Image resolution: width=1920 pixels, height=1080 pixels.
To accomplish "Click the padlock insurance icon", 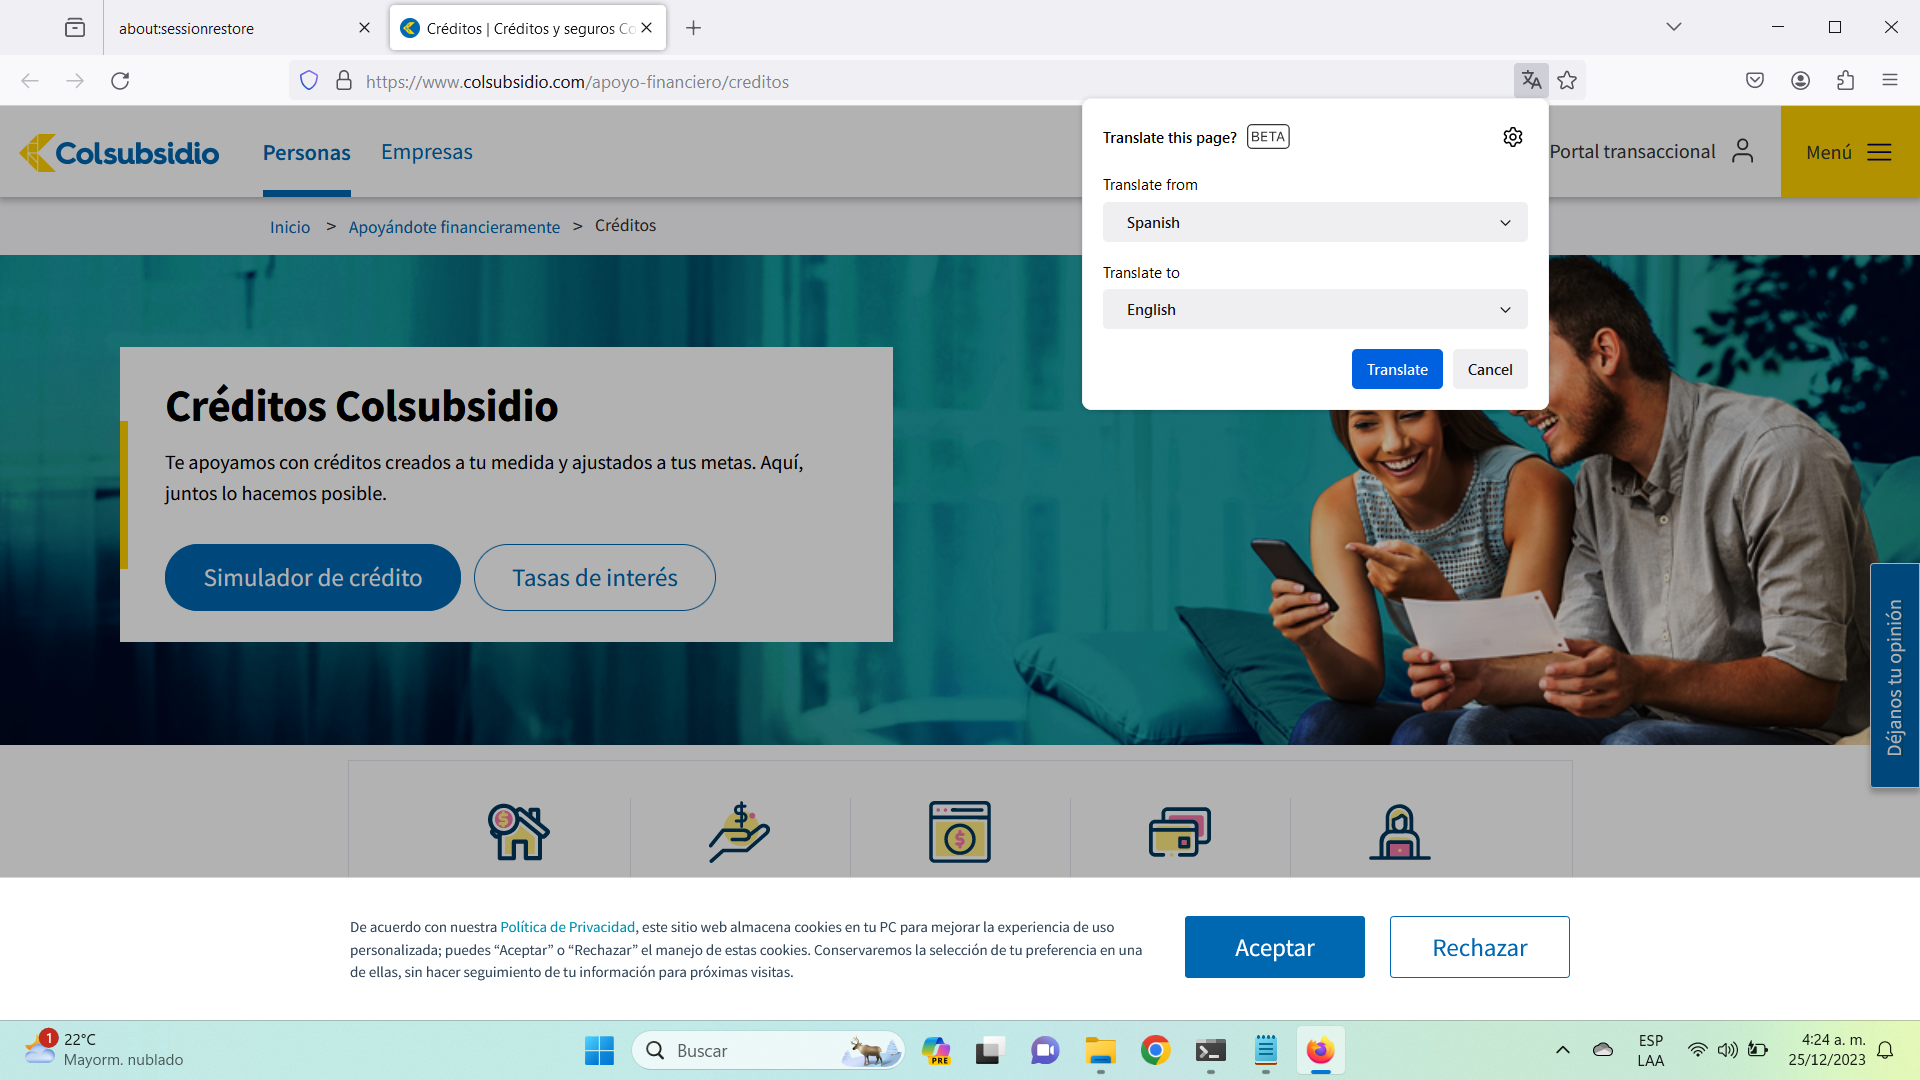I will (1399, 832).
